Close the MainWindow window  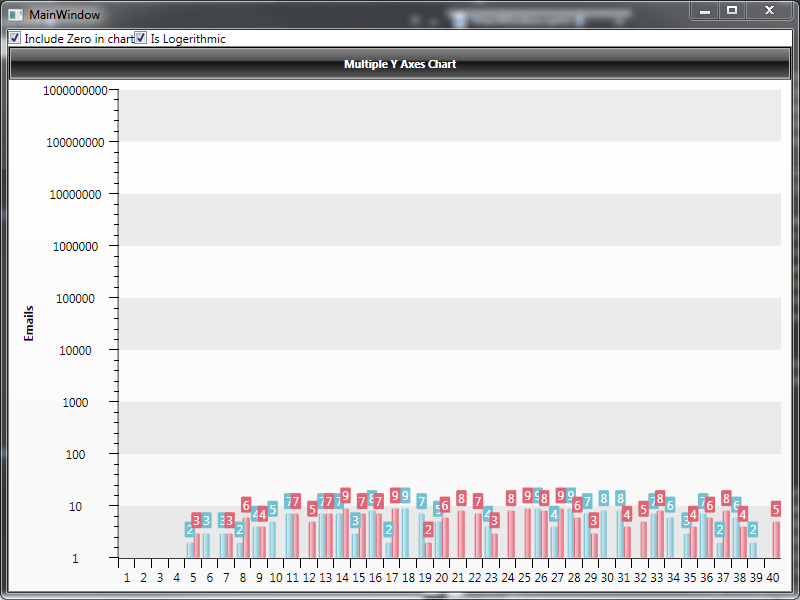769,10
